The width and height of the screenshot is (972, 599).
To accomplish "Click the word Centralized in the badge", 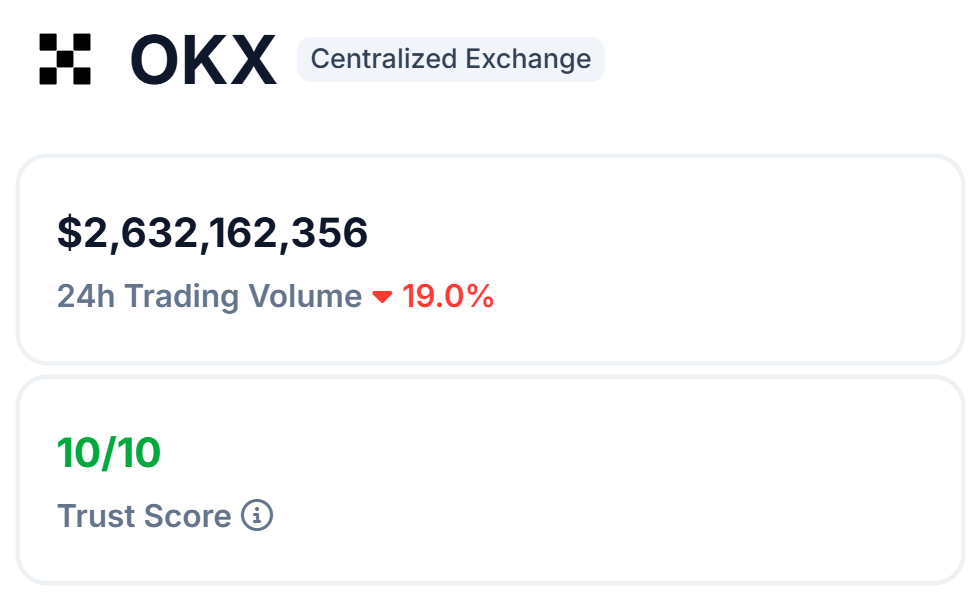I will (384, 59).
